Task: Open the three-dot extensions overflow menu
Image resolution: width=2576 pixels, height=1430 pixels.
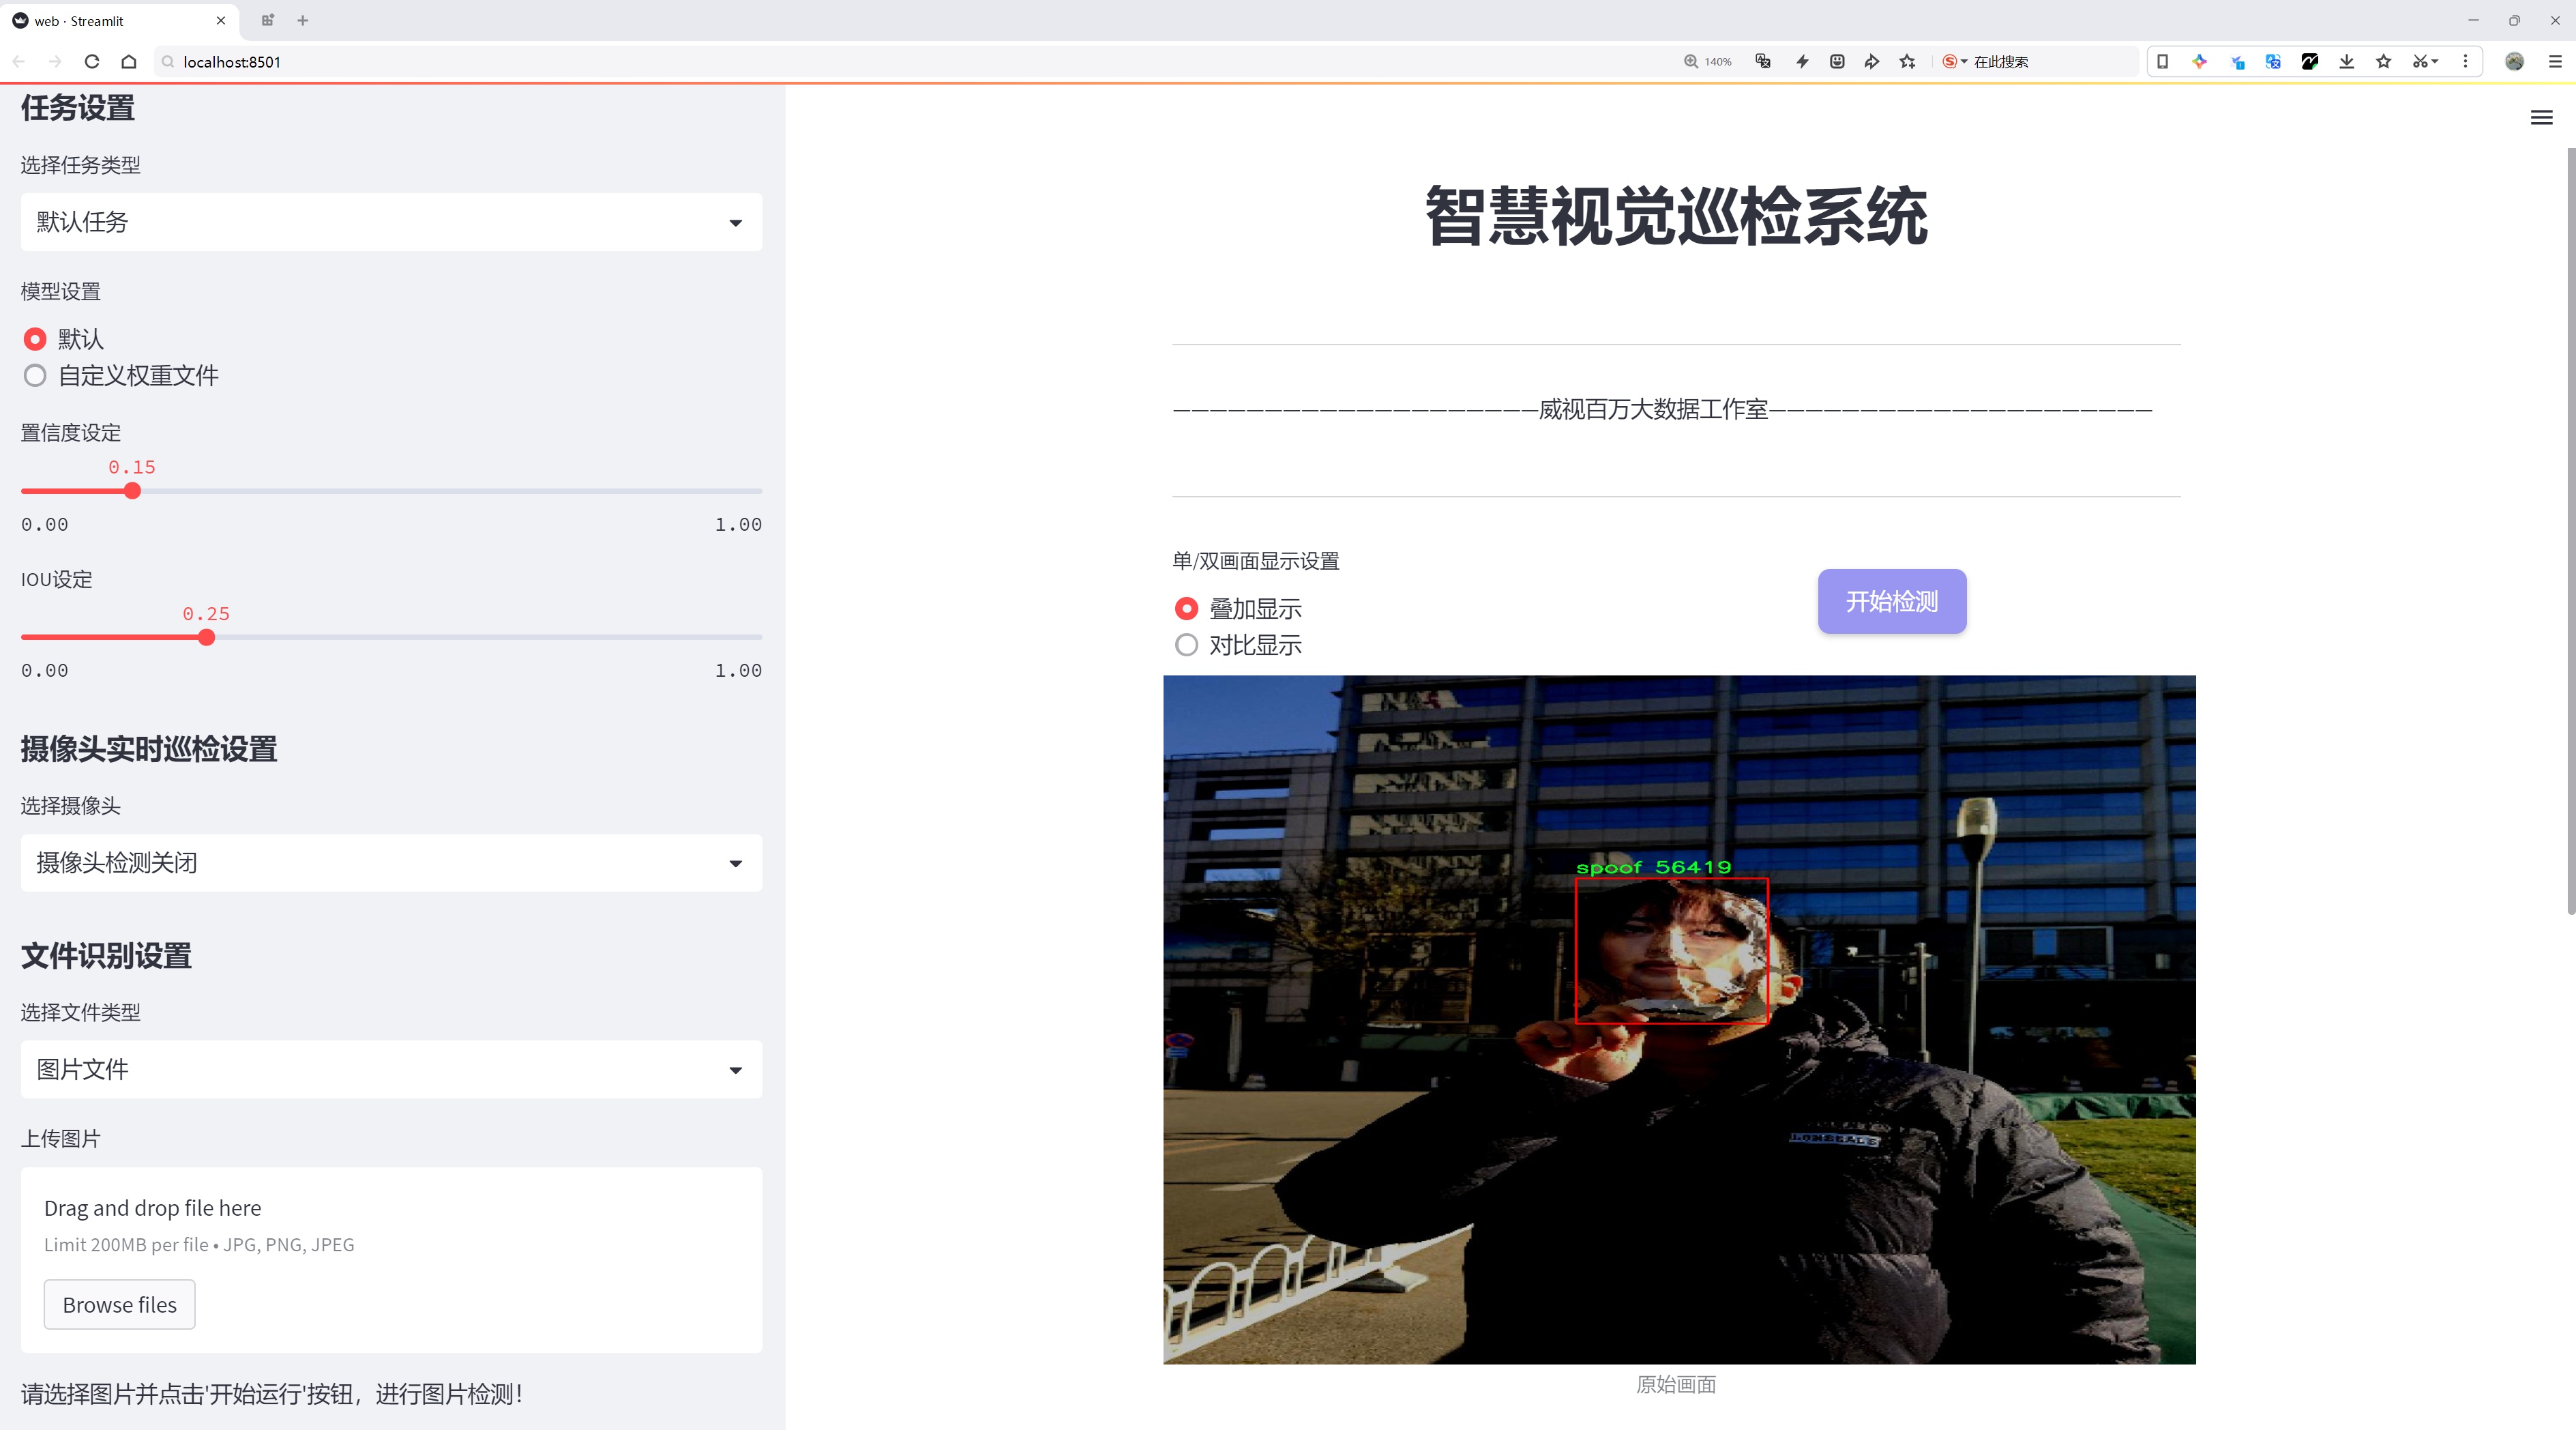Action: 2465,61
